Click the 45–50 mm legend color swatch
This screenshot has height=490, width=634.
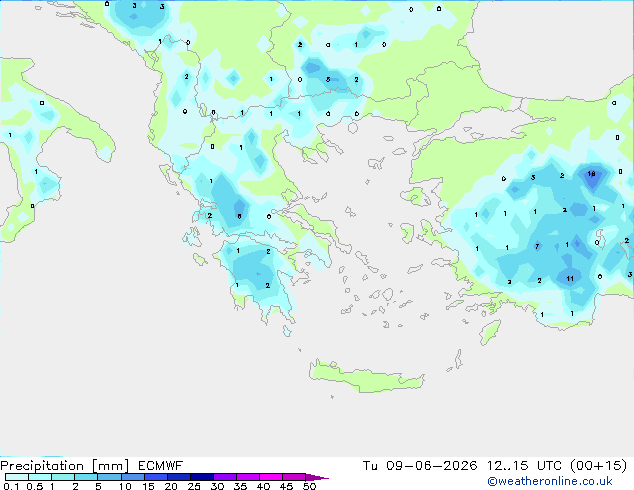pos(294,477)
